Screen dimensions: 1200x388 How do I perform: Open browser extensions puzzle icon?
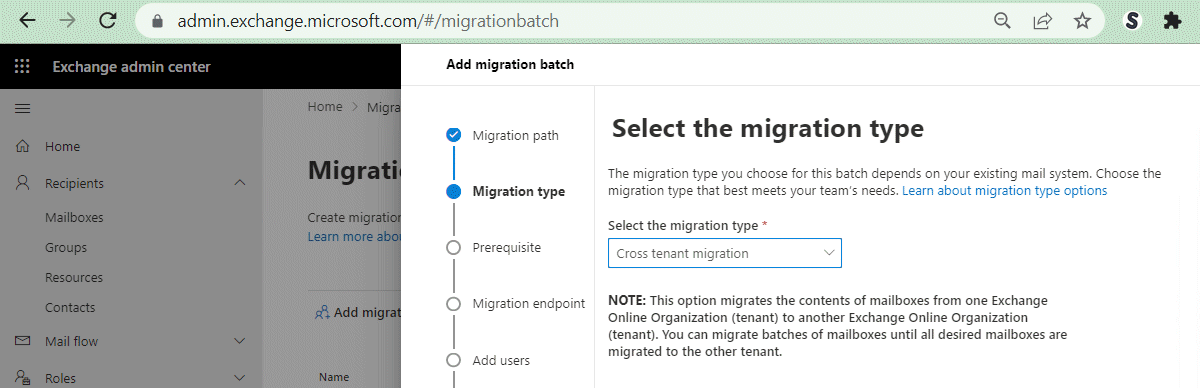[1173, 20]
